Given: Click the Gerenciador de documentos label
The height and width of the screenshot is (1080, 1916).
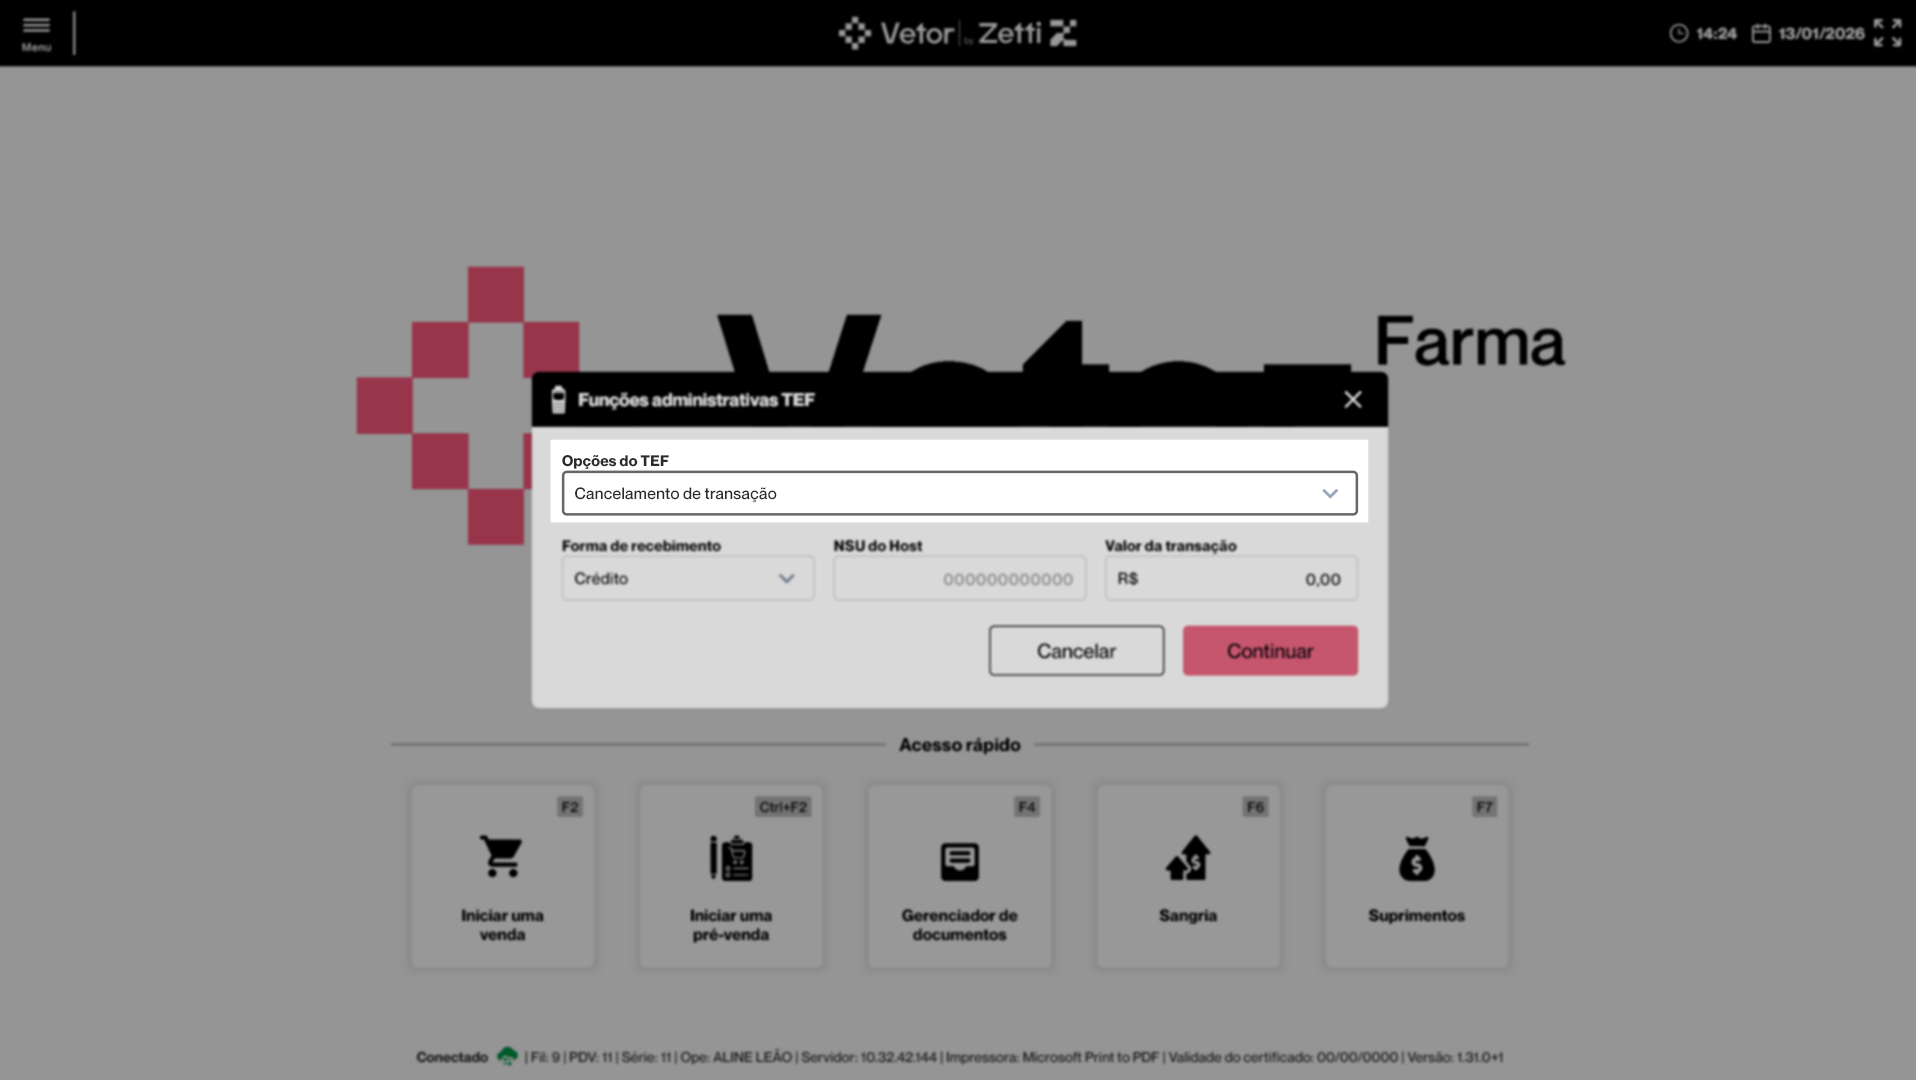Looking at the screenshot, I should tap(960, 925).
